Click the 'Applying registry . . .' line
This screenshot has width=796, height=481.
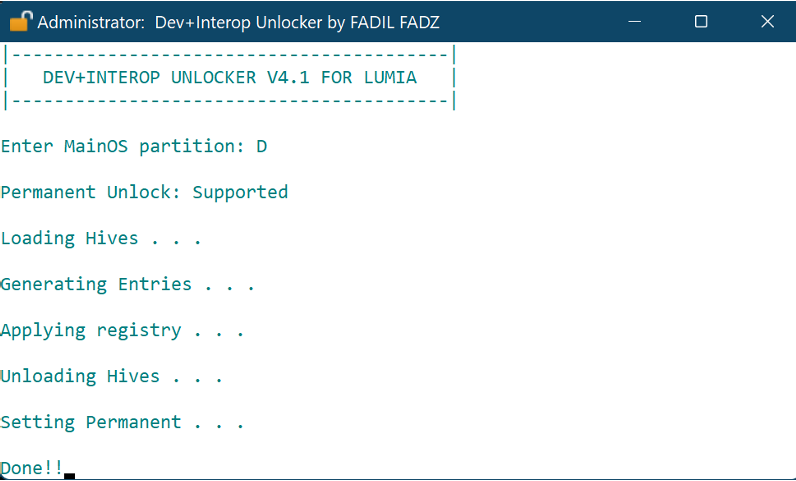coord(122,330)
